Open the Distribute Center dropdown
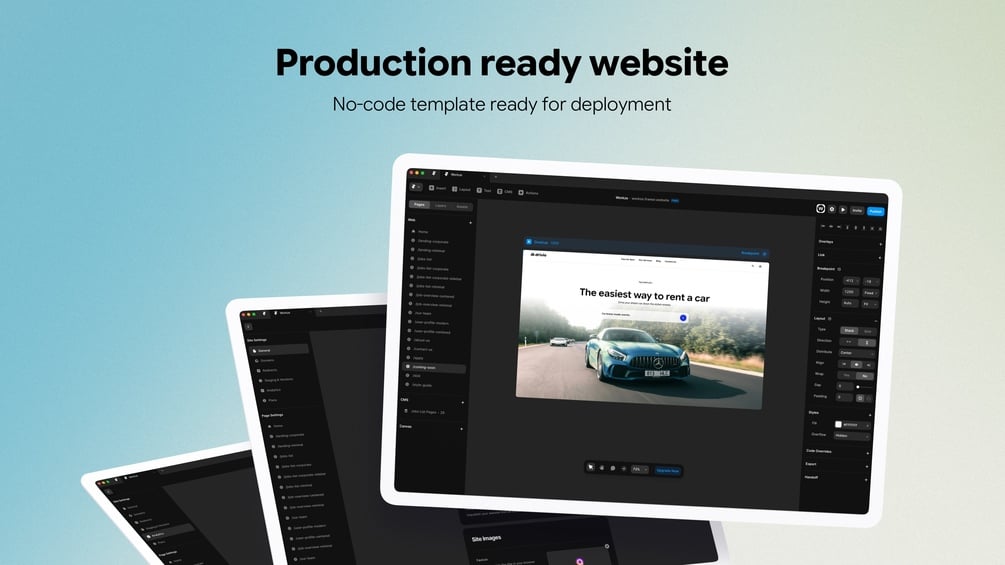The height and width of the screenshot is (565, 1005). (857, 353)
